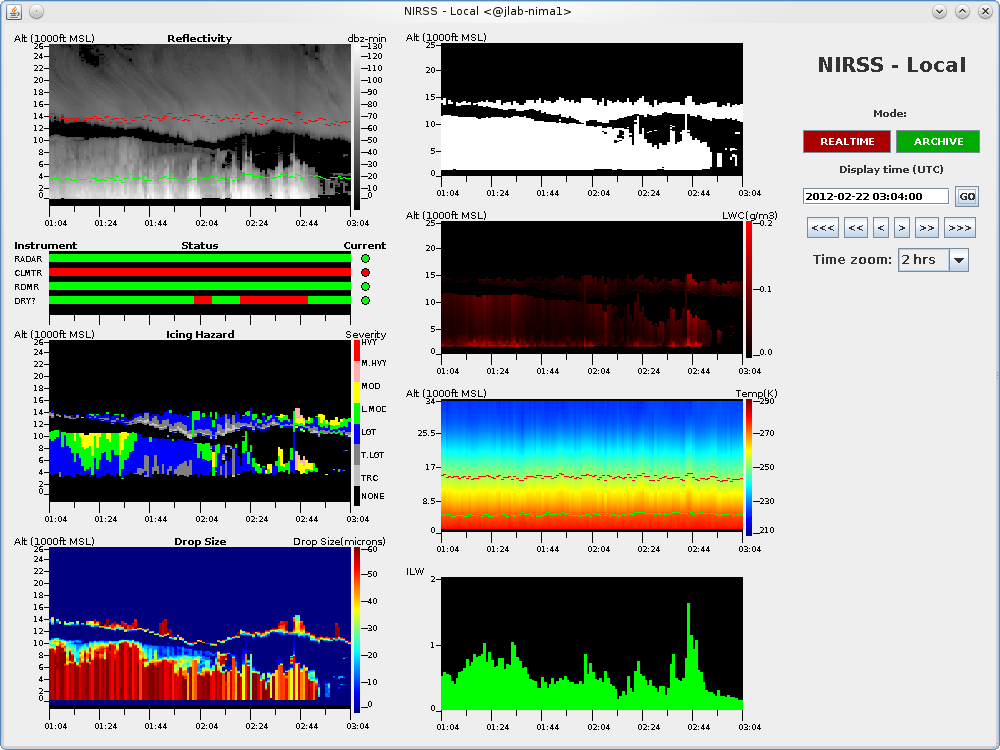Step back one interval with '<'
This screenshot has width=1000, height=750.
(x=880, y=228)
